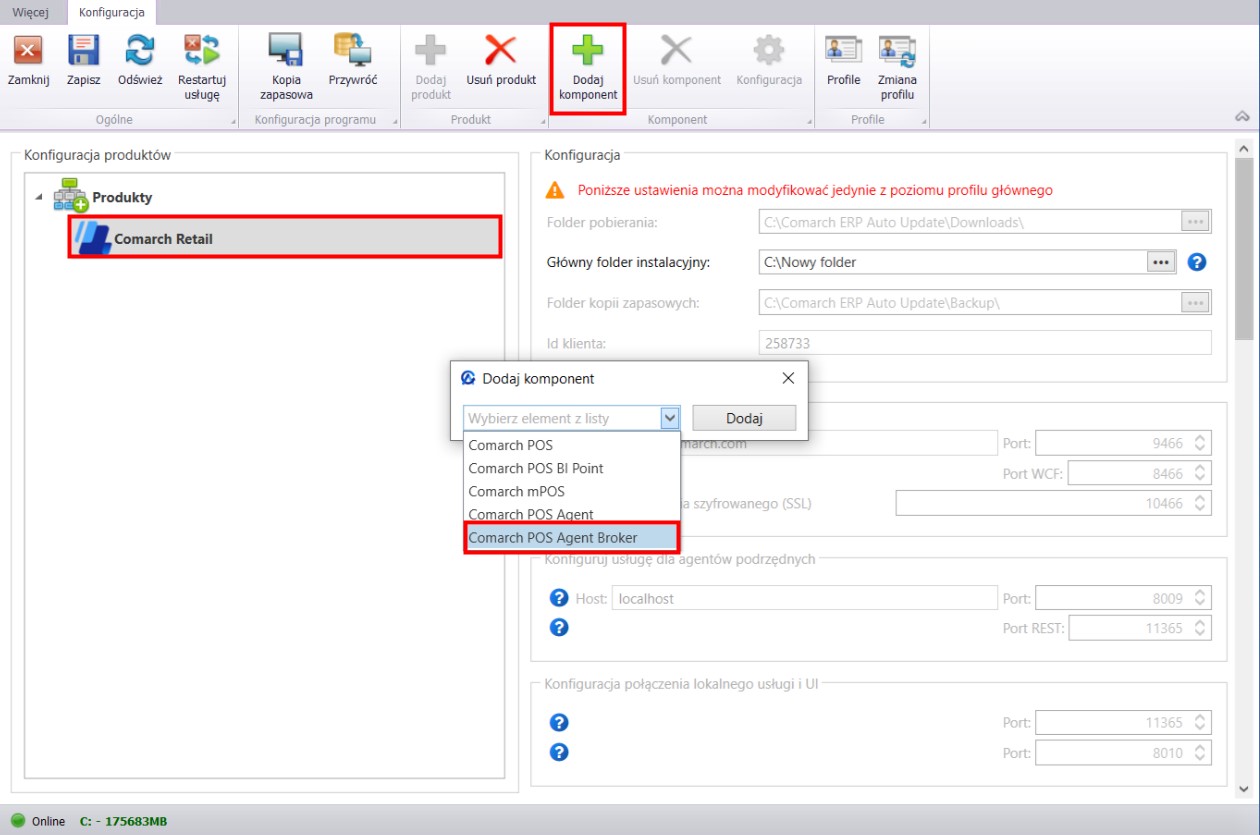Click the help icon beside Główny folder instalacyjny

1197,262
